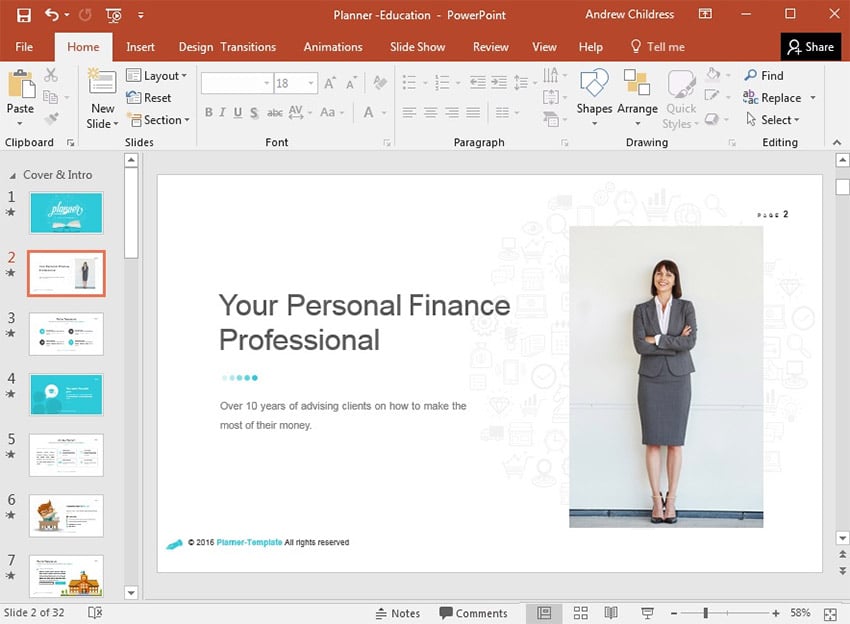Switch to the Animations tab

[333, 47]
